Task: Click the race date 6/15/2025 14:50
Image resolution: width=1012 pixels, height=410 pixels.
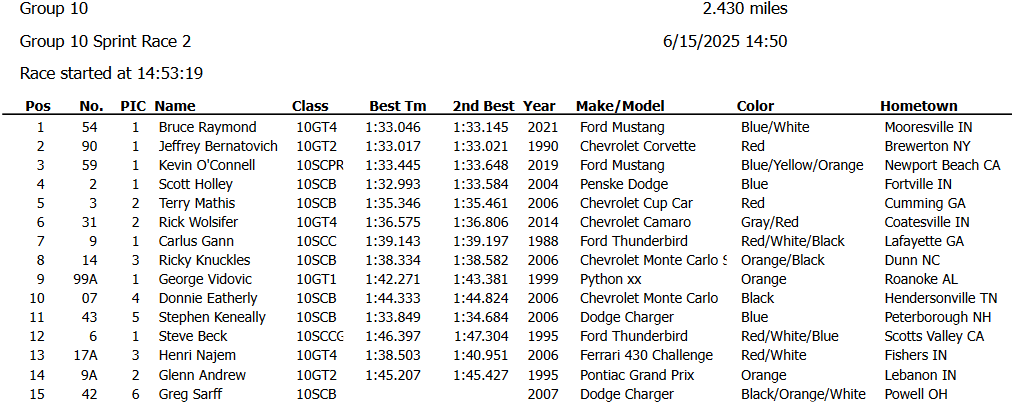Action: (x=725, y=42)
